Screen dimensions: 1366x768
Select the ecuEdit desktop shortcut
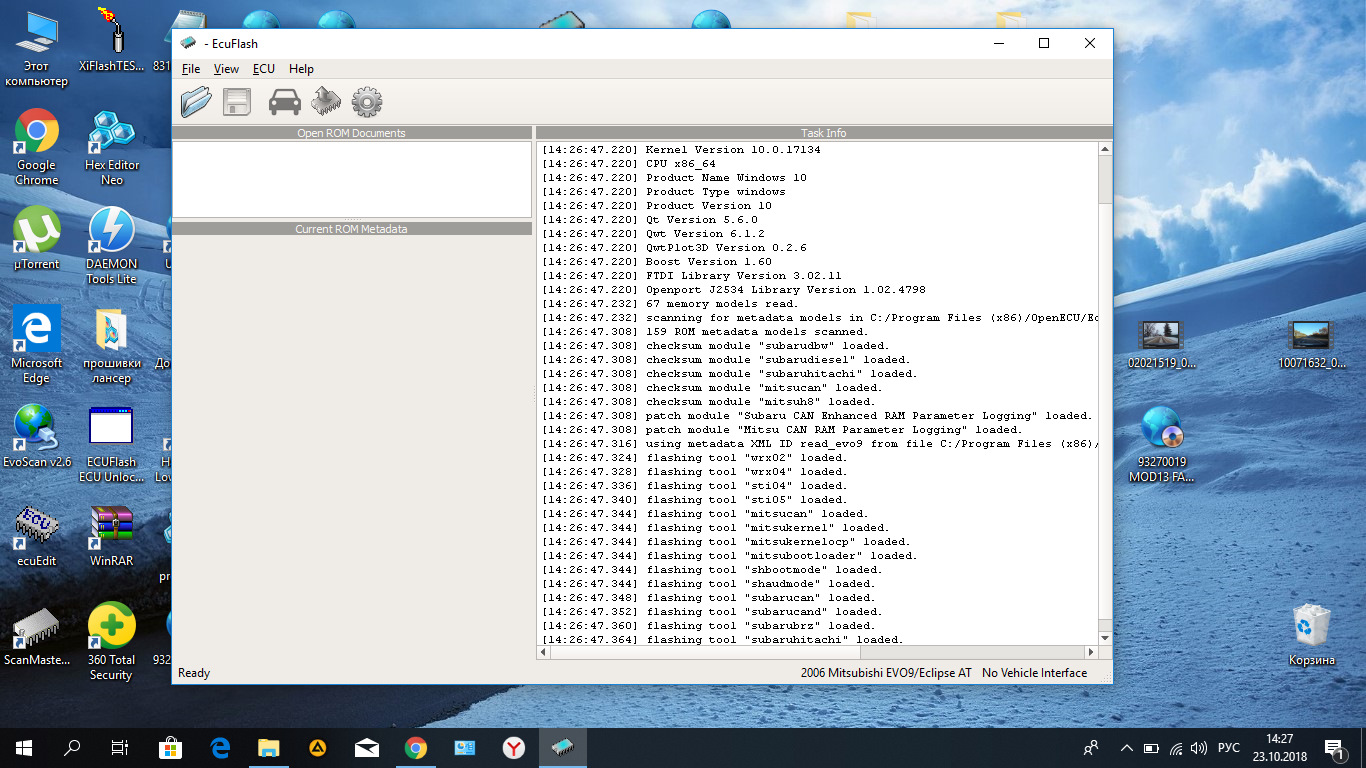point(37,535)
